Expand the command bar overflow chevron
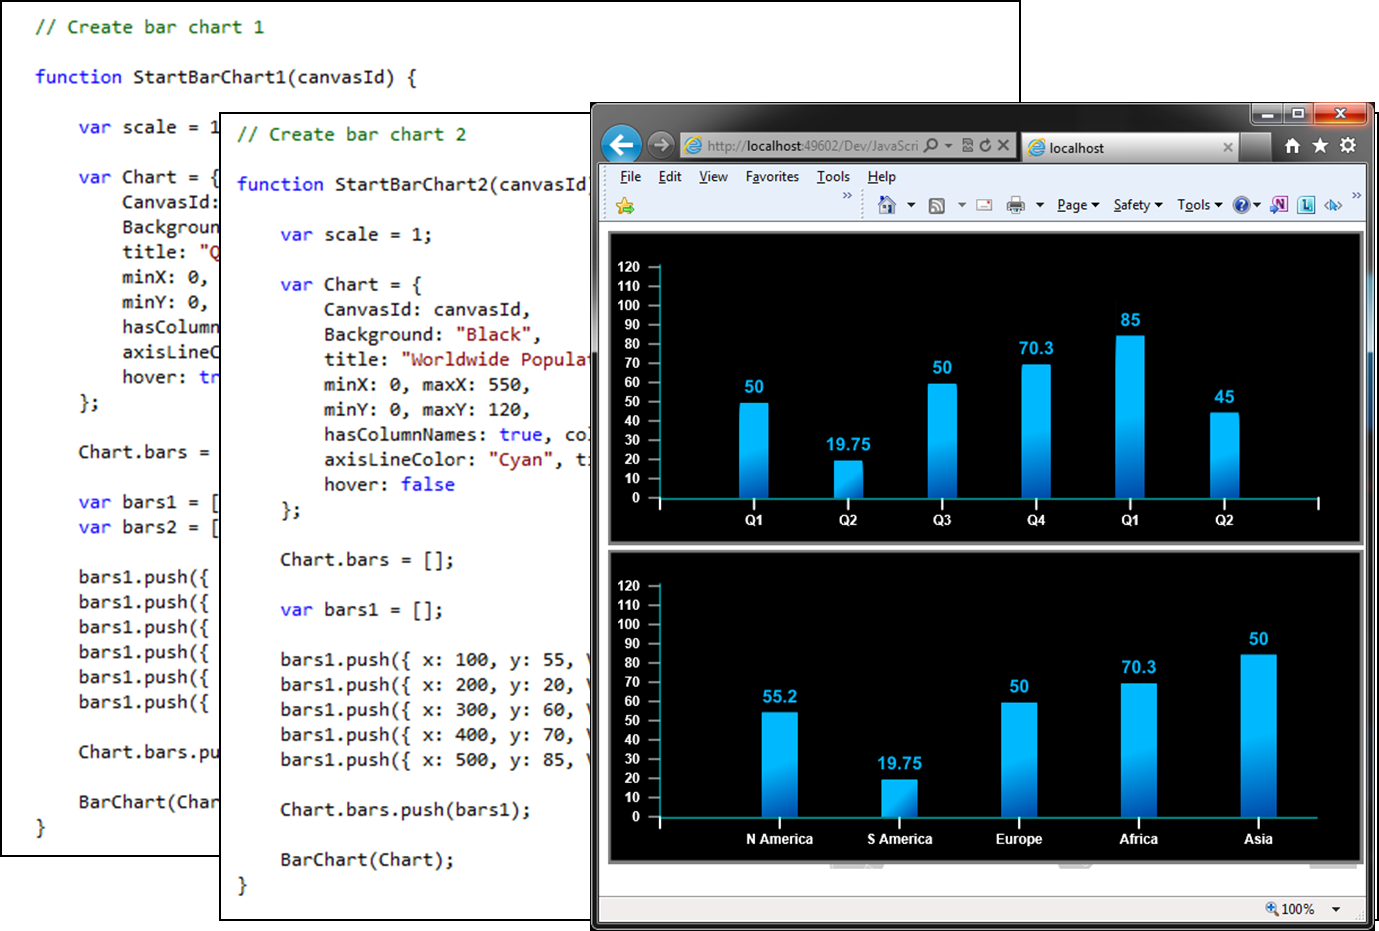Viewport: 1379px width, 931px height. pos(1356,195)
